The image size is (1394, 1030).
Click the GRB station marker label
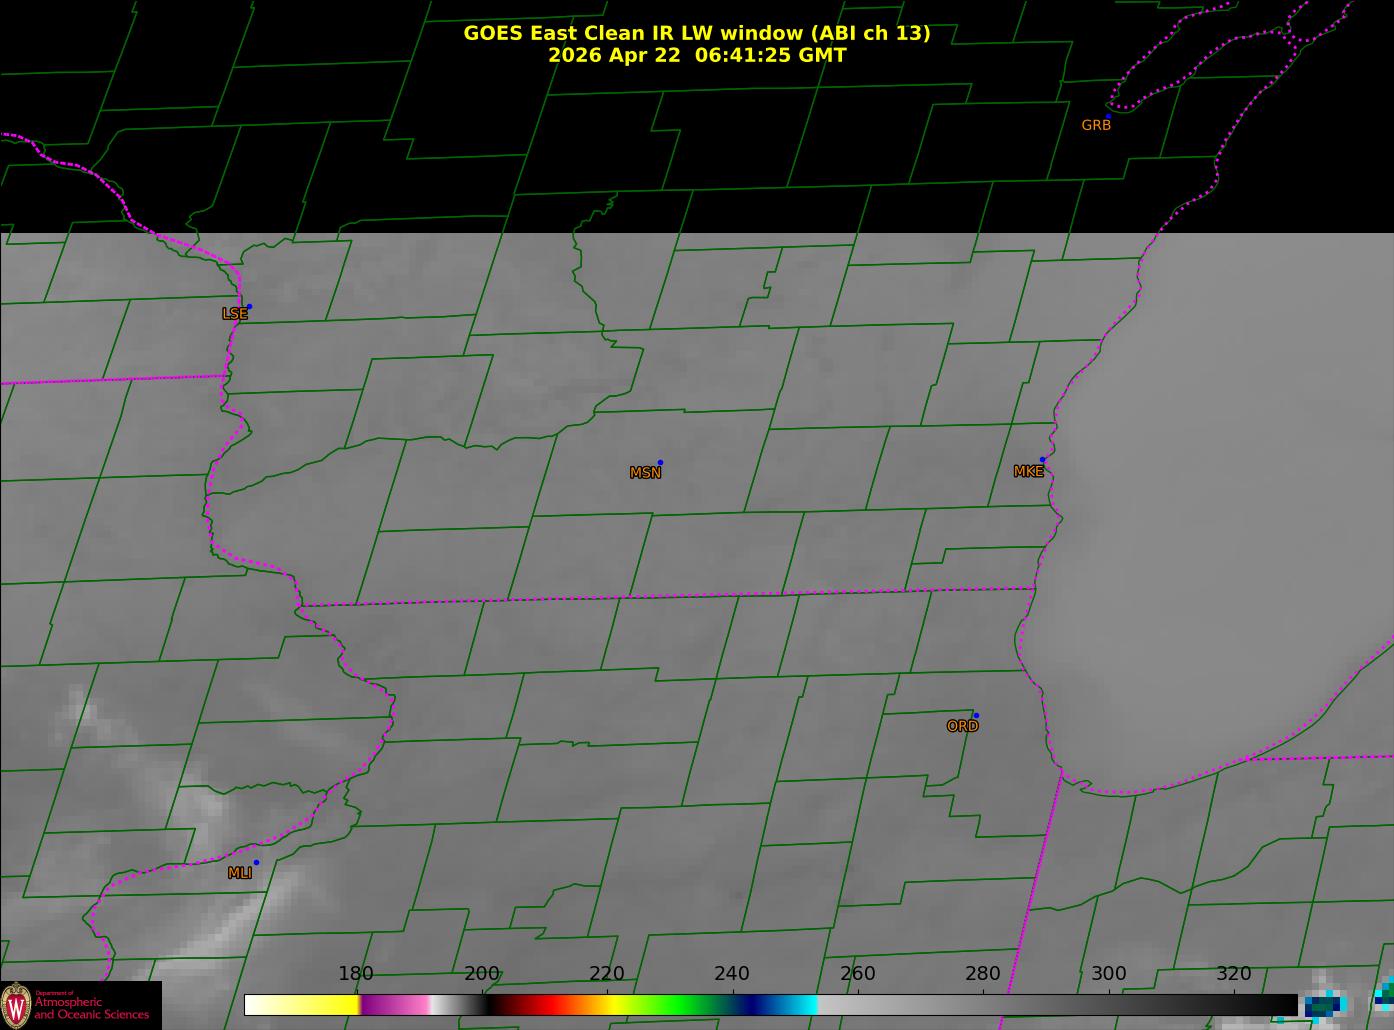(x=1096, y=126)
